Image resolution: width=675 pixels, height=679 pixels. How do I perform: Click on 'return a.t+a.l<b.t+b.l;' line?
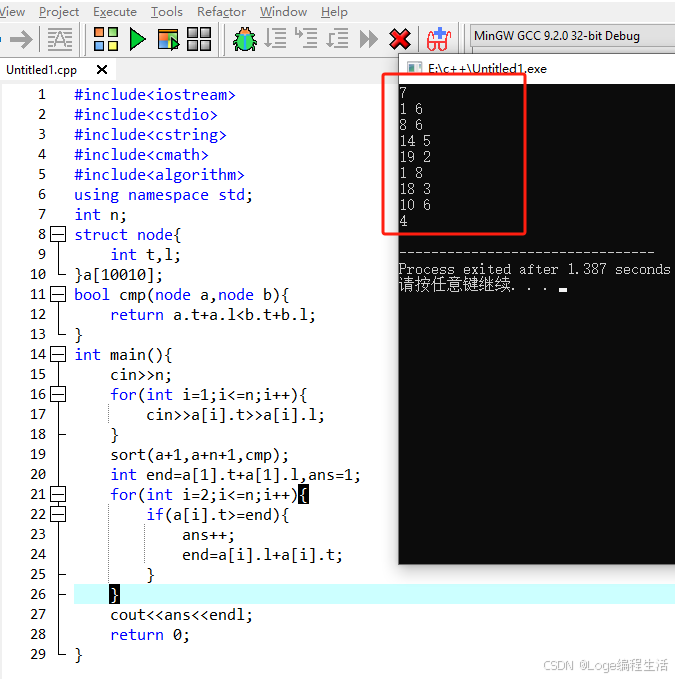click(x=213, y=315)
